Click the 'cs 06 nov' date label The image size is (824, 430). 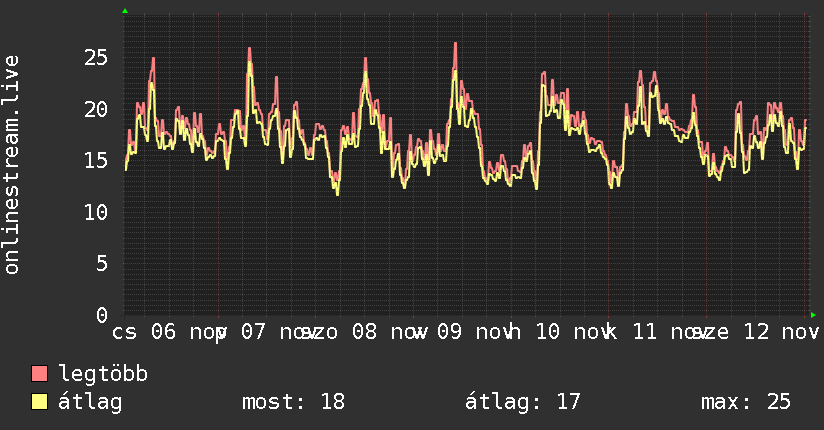[x=168, y=332]
